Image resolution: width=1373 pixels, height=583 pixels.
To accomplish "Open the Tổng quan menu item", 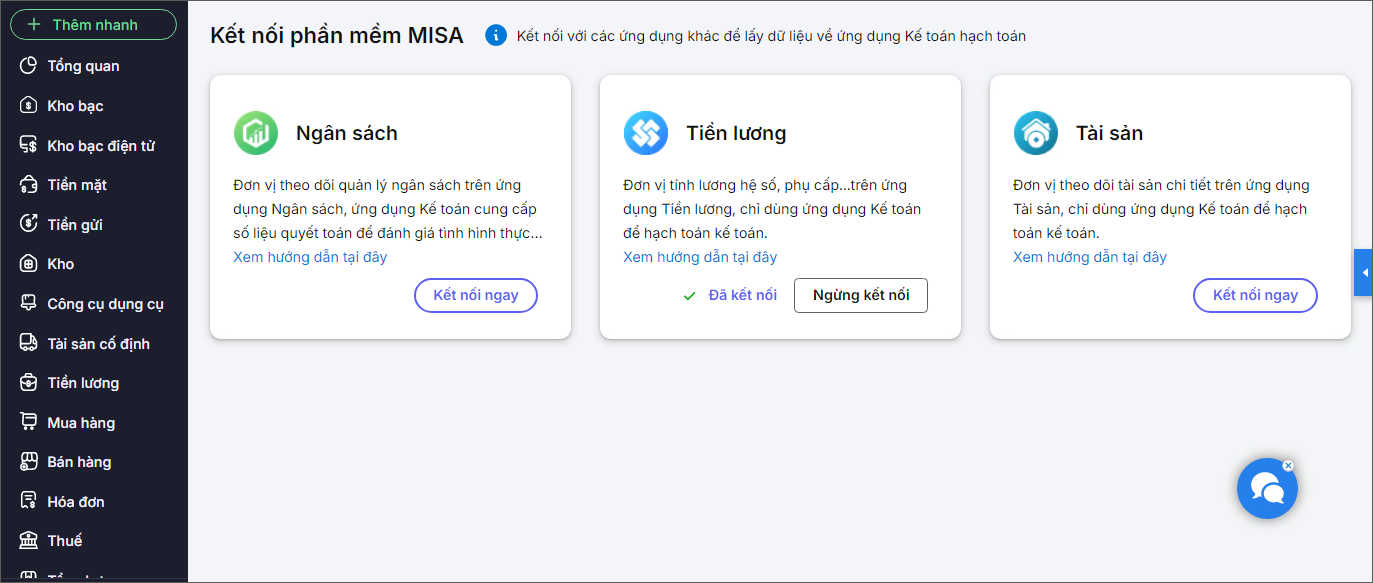I will click(x=83, y=66).
